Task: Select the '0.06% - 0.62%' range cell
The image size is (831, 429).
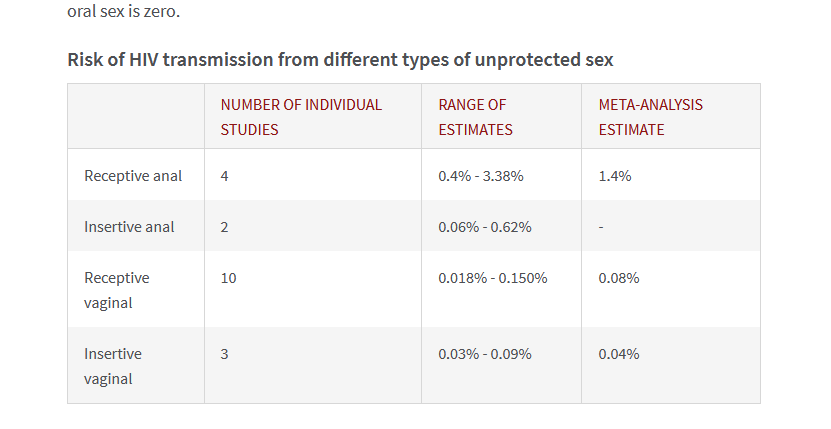Action: click(485, 227)
